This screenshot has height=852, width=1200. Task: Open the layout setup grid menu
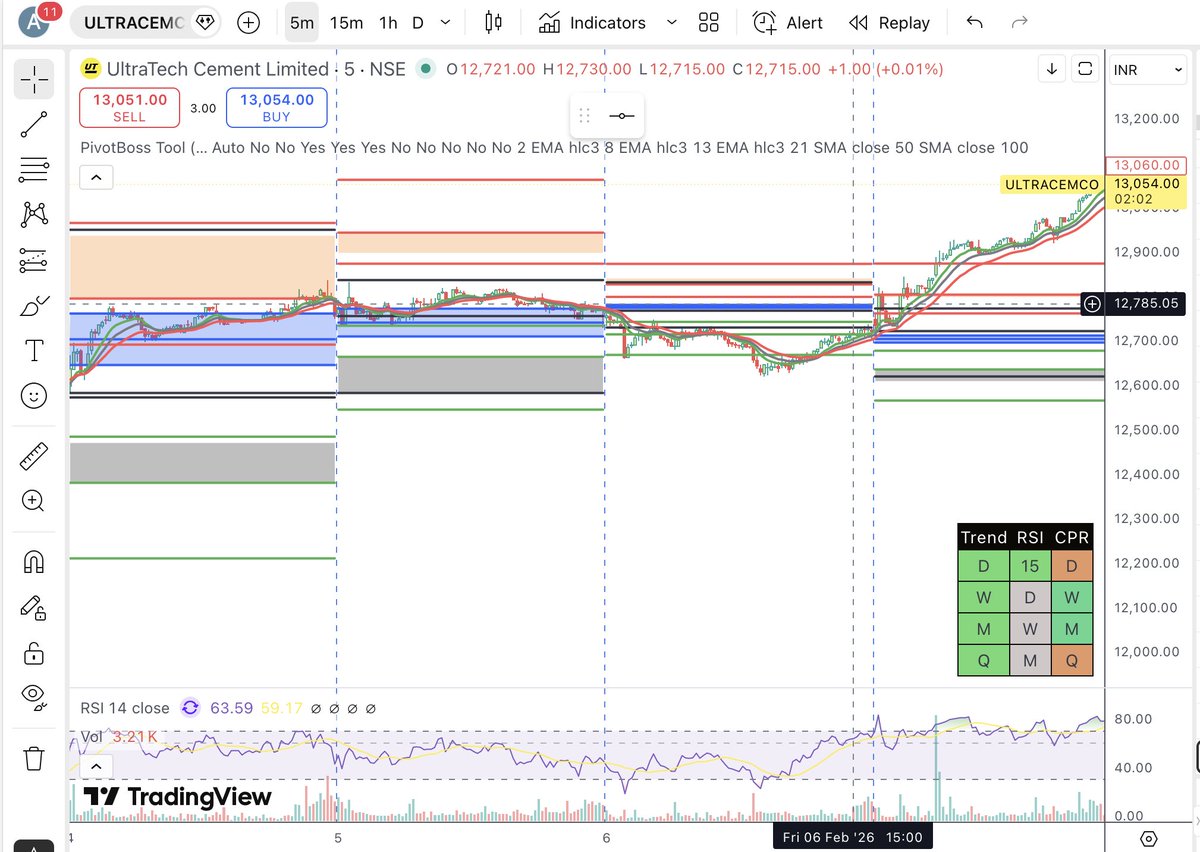pos(709,22)
